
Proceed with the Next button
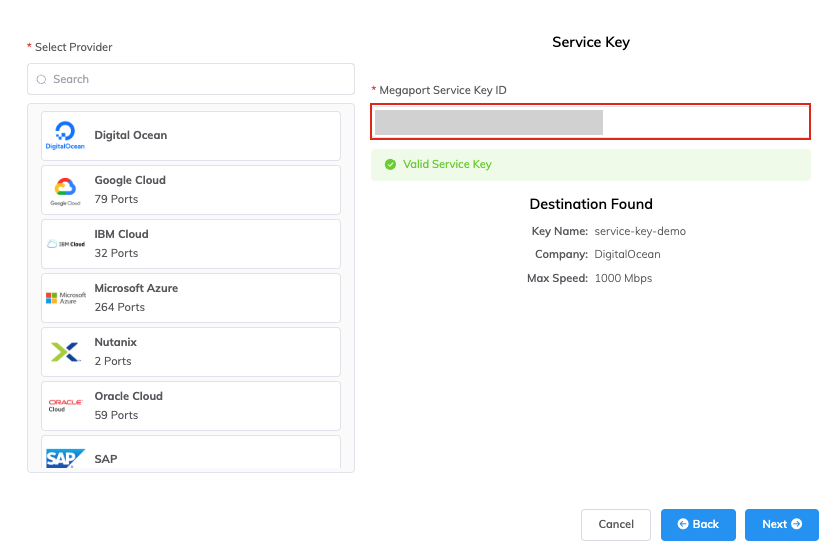782,524
